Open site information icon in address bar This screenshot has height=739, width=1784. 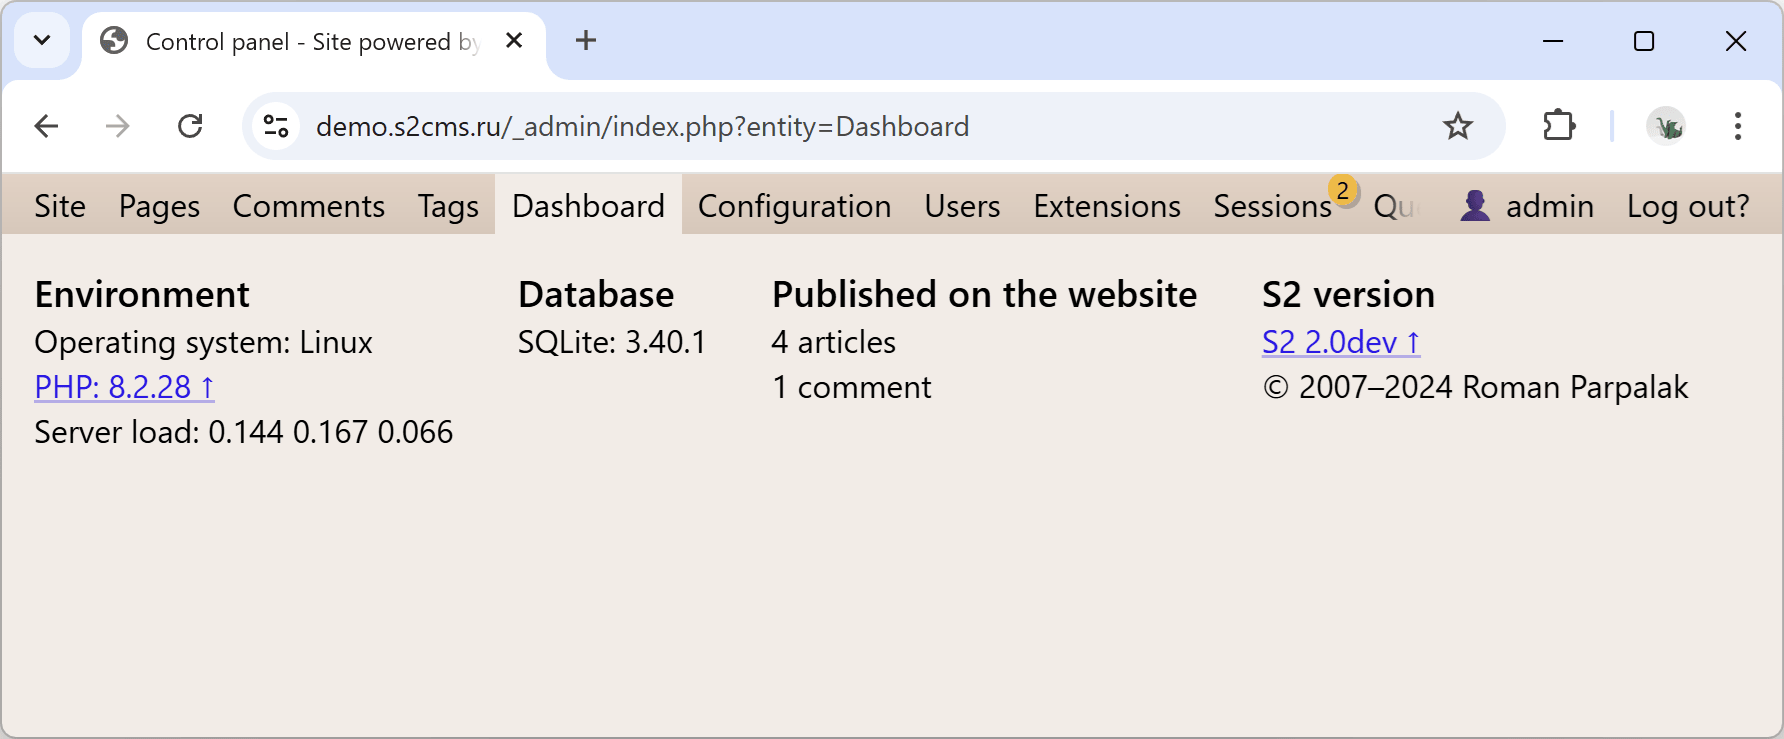(276, 126)
